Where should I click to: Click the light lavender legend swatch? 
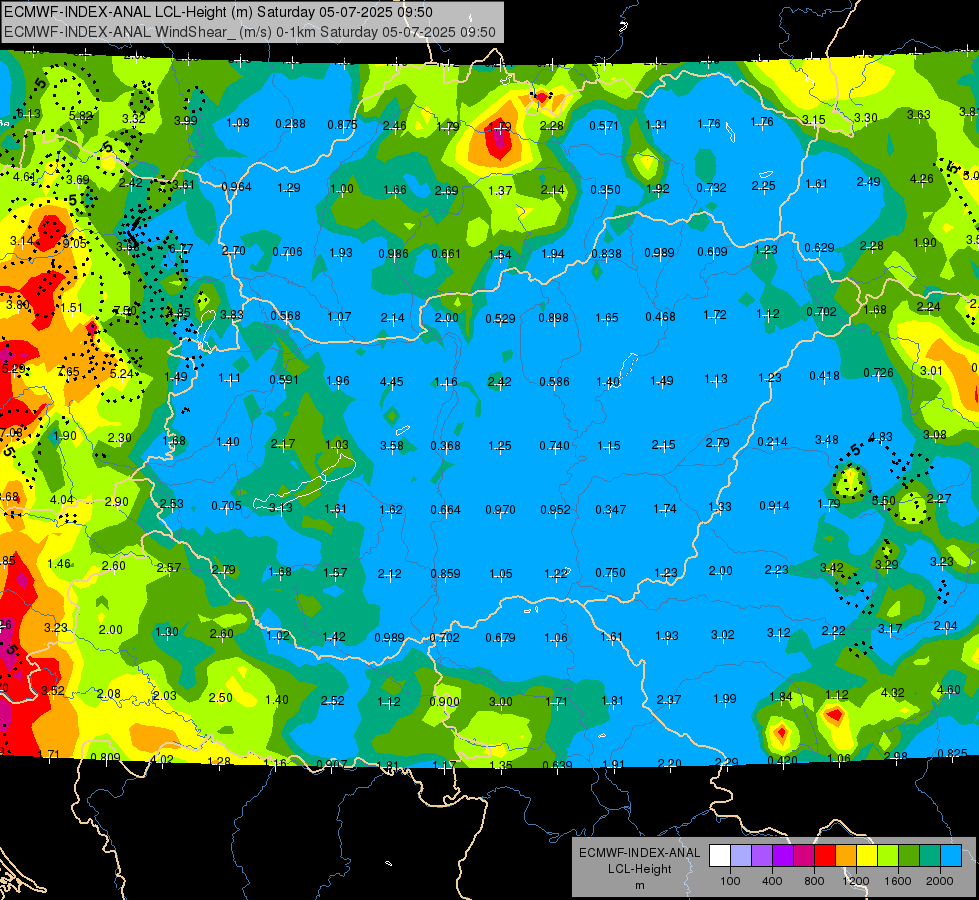point(741,856)
